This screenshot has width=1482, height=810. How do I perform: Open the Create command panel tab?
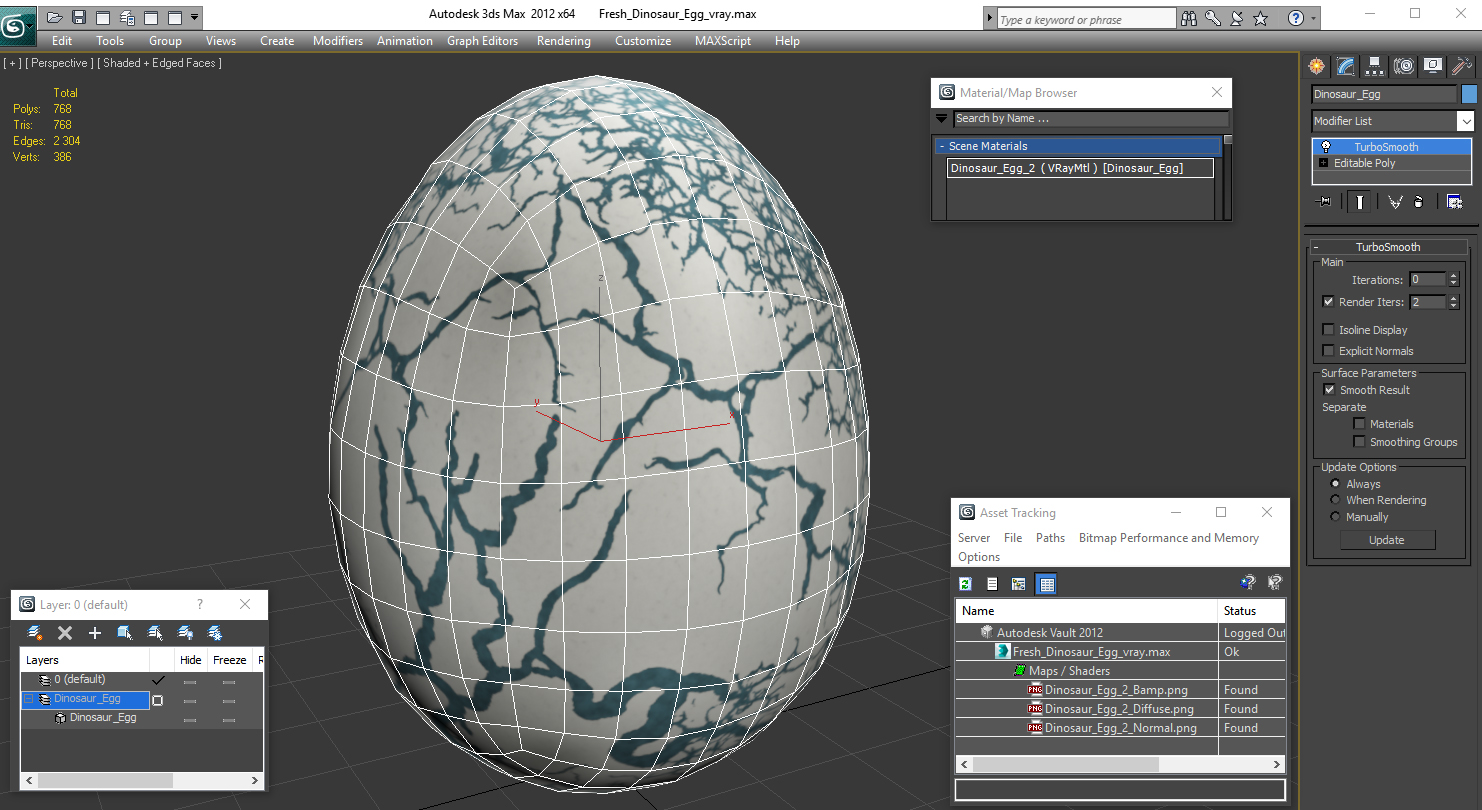(x=1317, y=66)
